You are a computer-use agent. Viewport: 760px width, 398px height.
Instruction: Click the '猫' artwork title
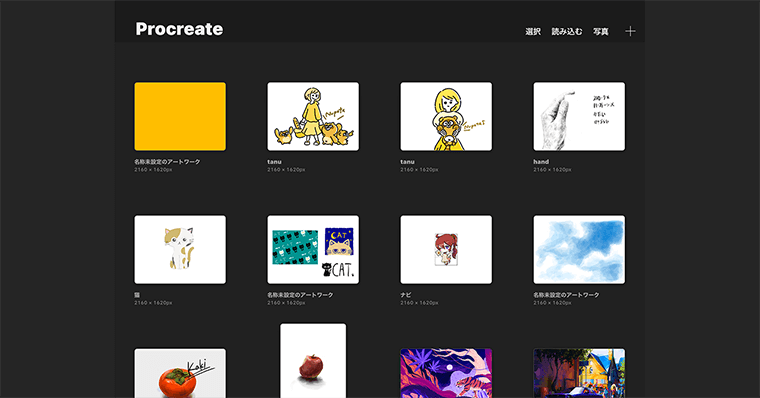click(137, 295)
